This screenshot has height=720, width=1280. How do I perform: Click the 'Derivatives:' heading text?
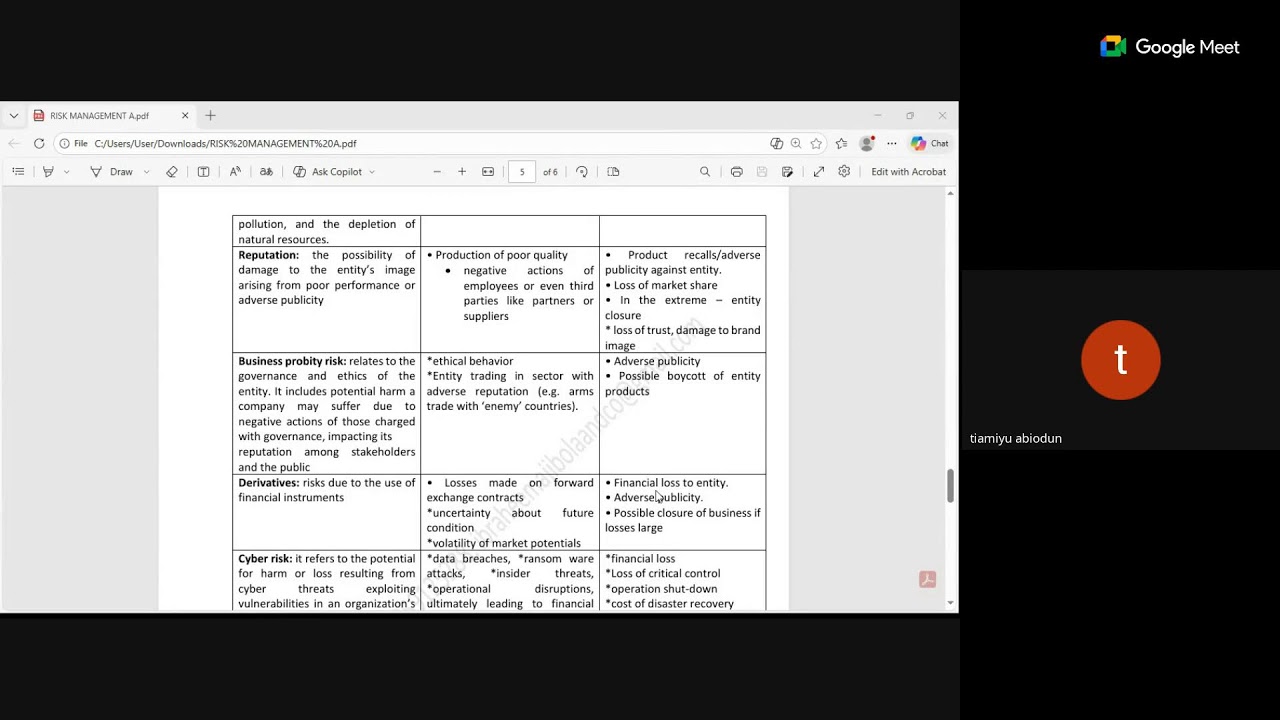[268, 483]
